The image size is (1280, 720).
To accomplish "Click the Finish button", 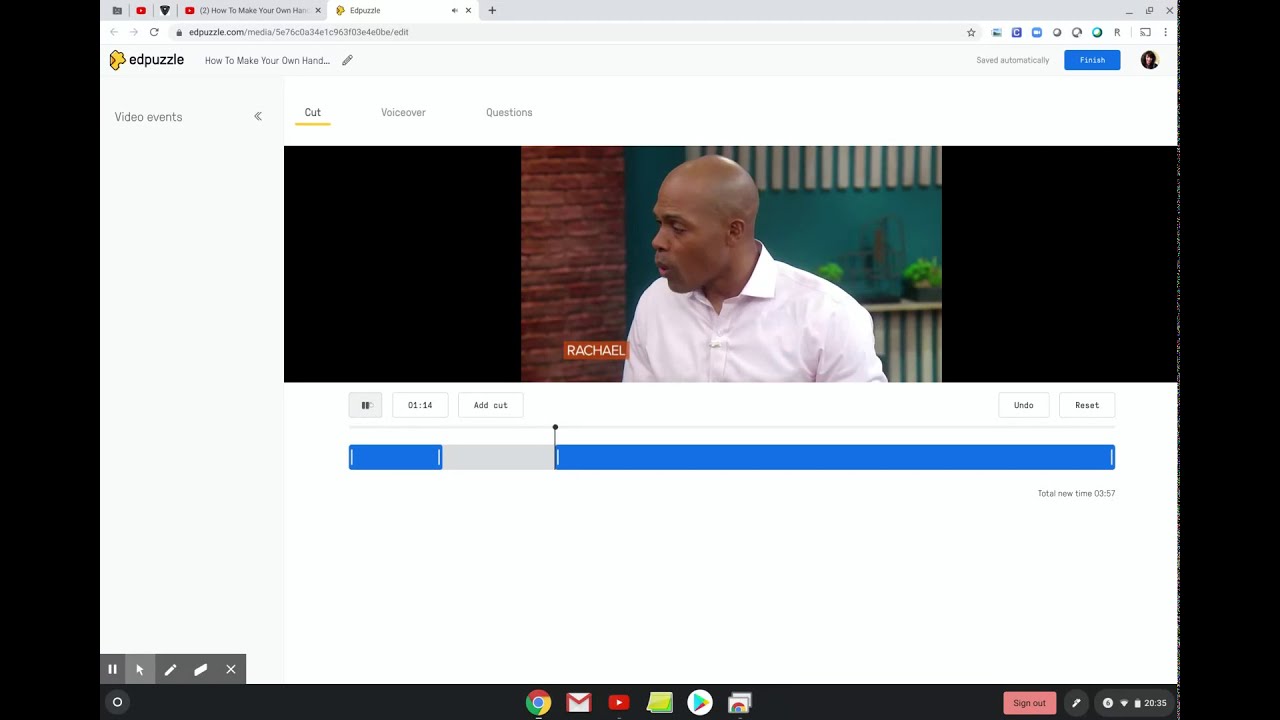I will 1092,60.
